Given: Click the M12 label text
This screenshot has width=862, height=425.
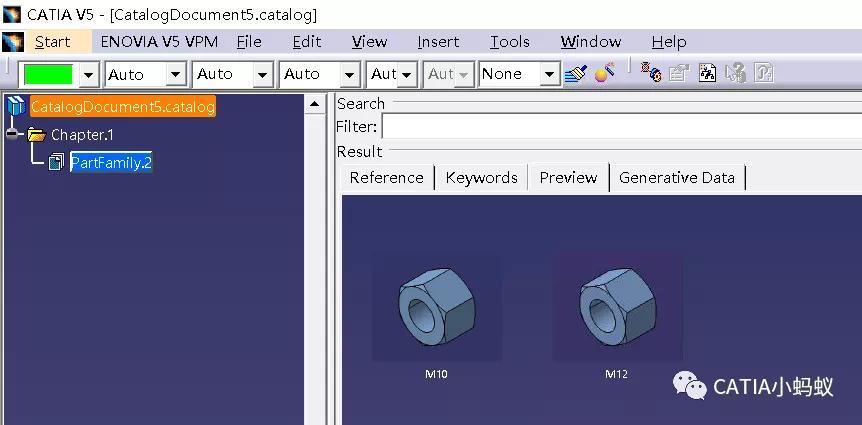Looking at the screenshot, I should tap(617, 374).
